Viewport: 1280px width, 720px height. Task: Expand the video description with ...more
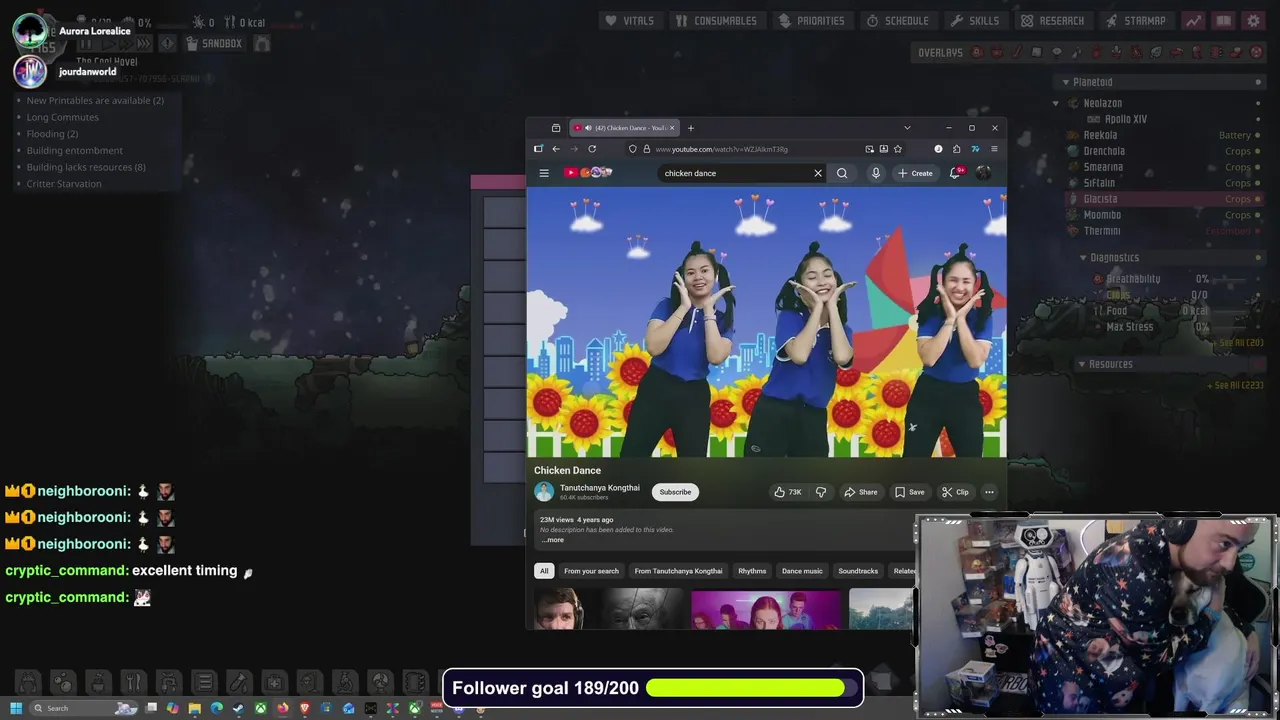(x=553, y=540)
